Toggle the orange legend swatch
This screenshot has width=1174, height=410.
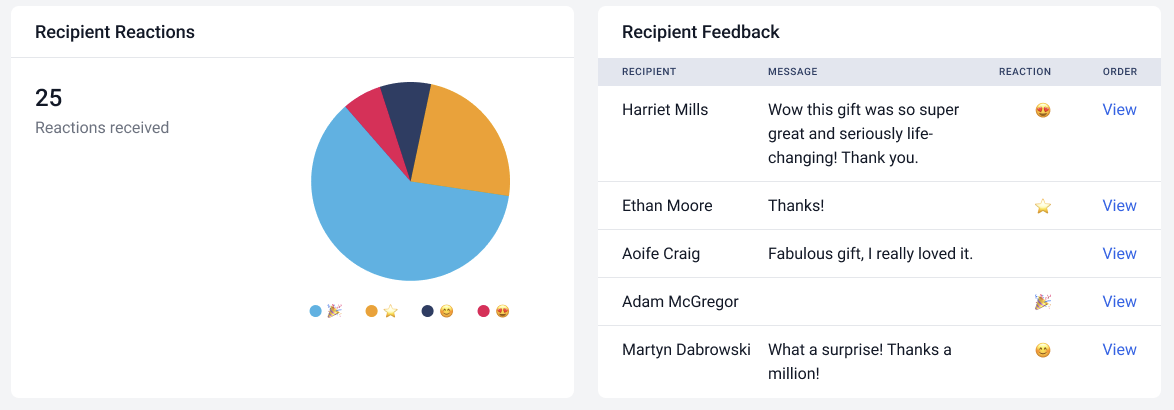coord(372,311)
